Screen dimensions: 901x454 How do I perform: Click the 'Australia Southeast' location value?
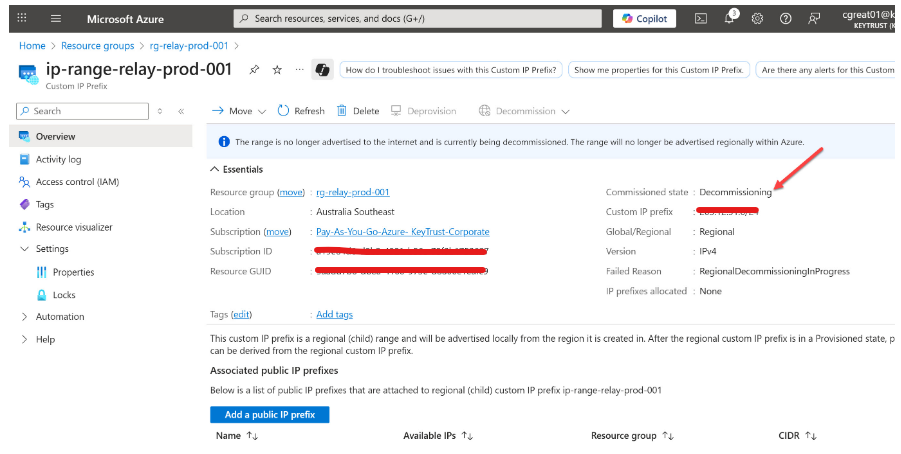point(355,211)
